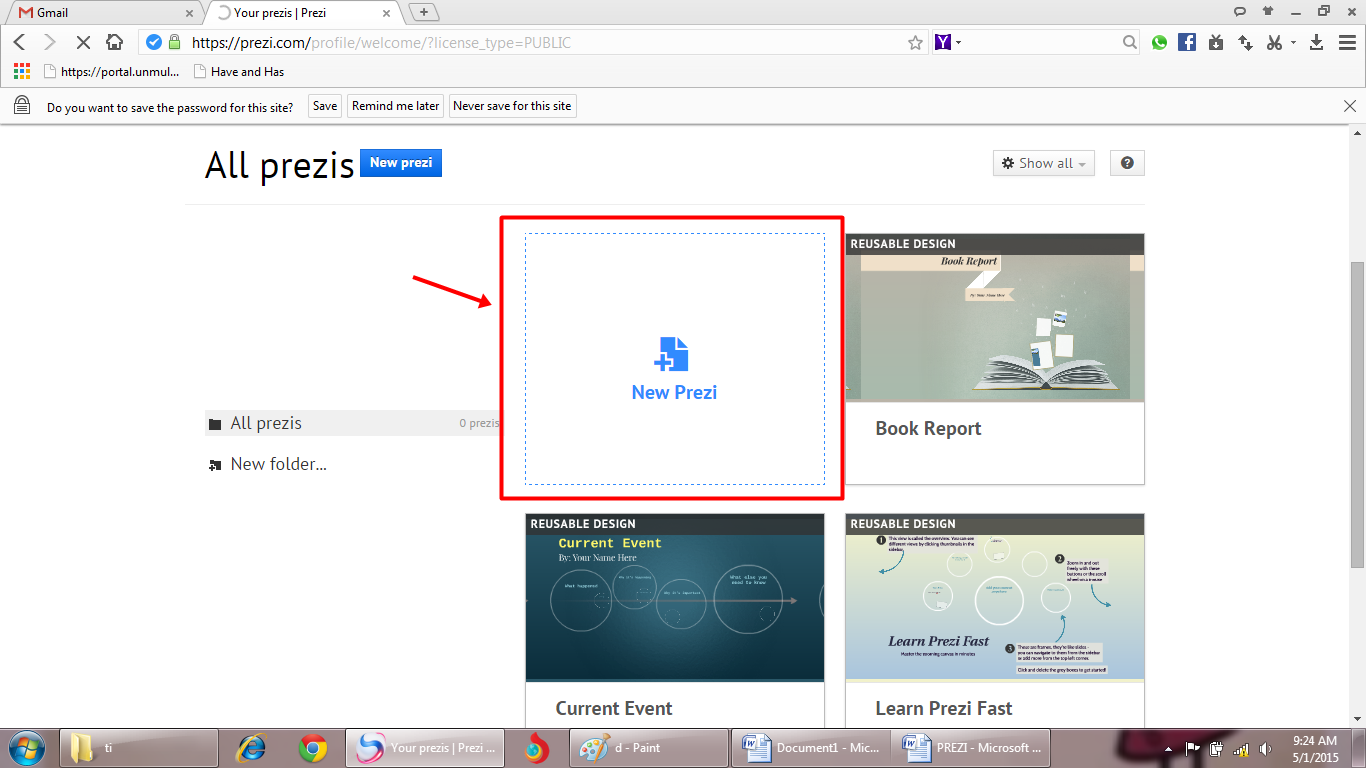1366x768 pixels.
Task: Open Google Chrome from the taskbar
Action: tap(313, 747)
